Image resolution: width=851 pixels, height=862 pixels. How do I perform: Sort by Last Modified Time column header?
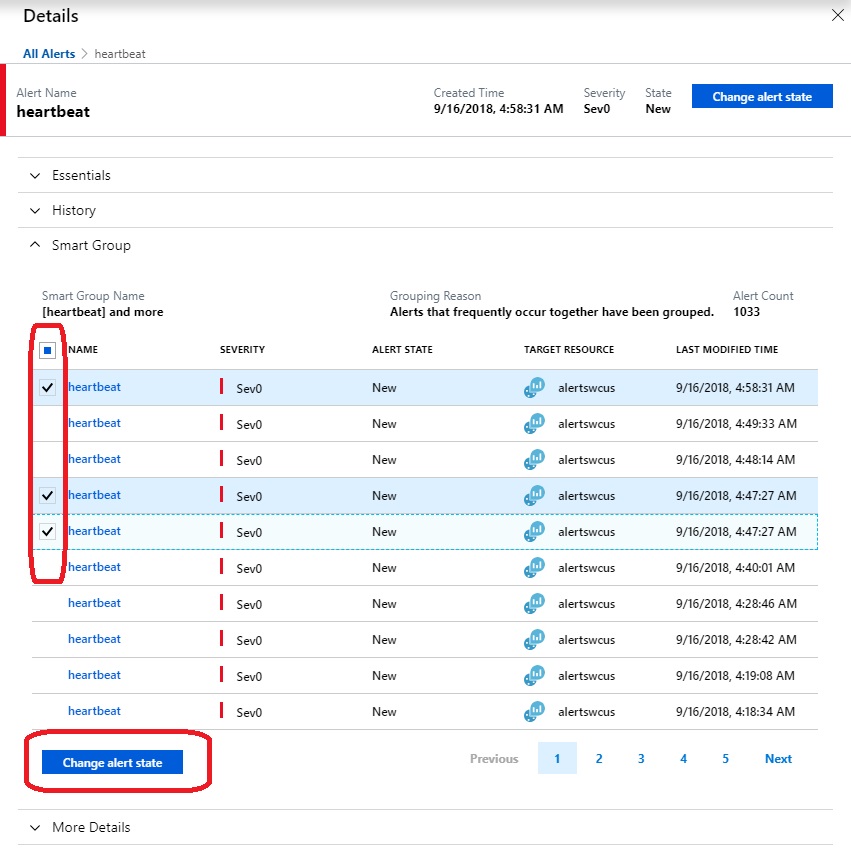tap(726, 350)
